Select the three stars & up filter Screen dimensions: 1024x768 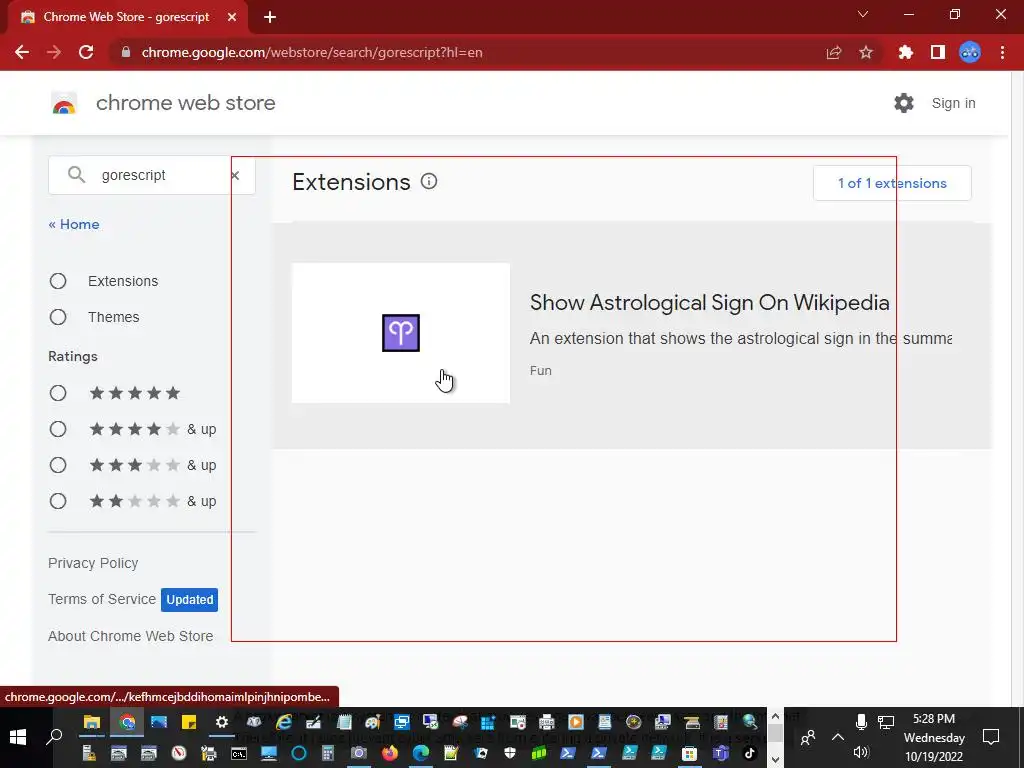(x=58, y=465)
